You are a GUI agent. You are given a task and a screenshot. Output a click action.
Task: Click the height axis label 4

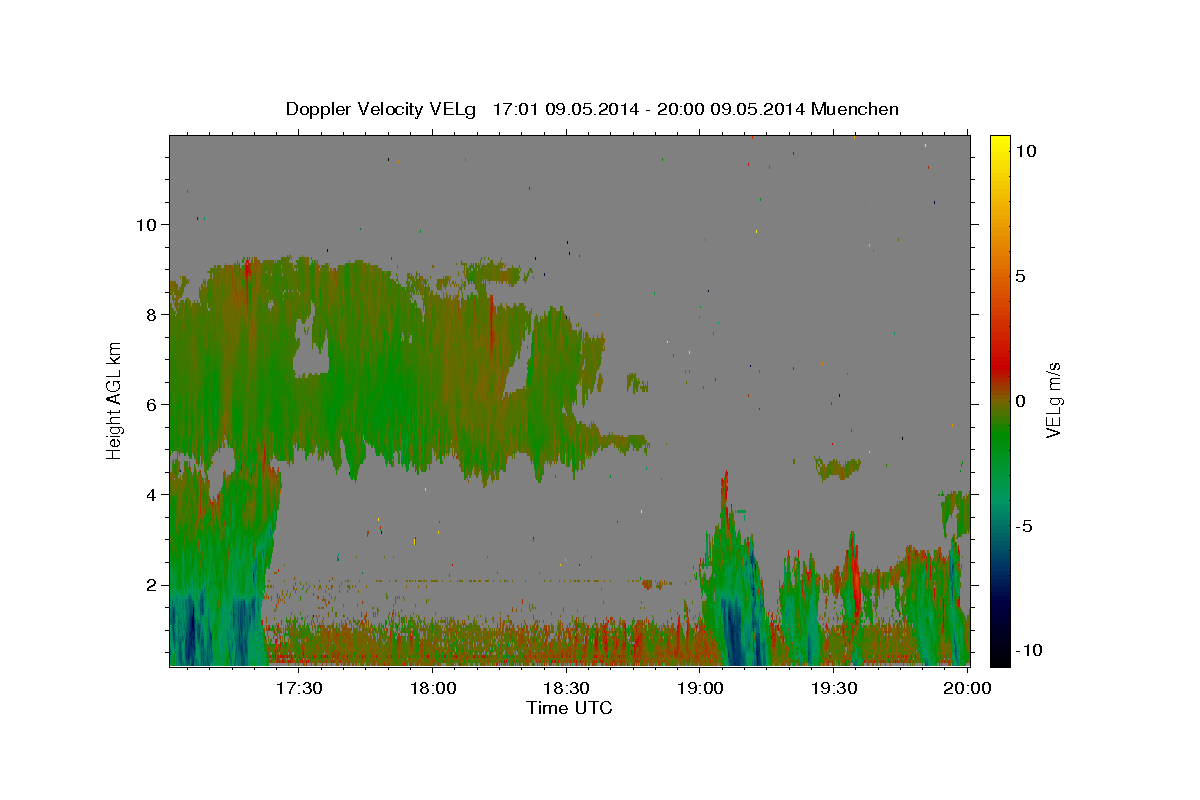pyautogui.click(x=153, y=495)
